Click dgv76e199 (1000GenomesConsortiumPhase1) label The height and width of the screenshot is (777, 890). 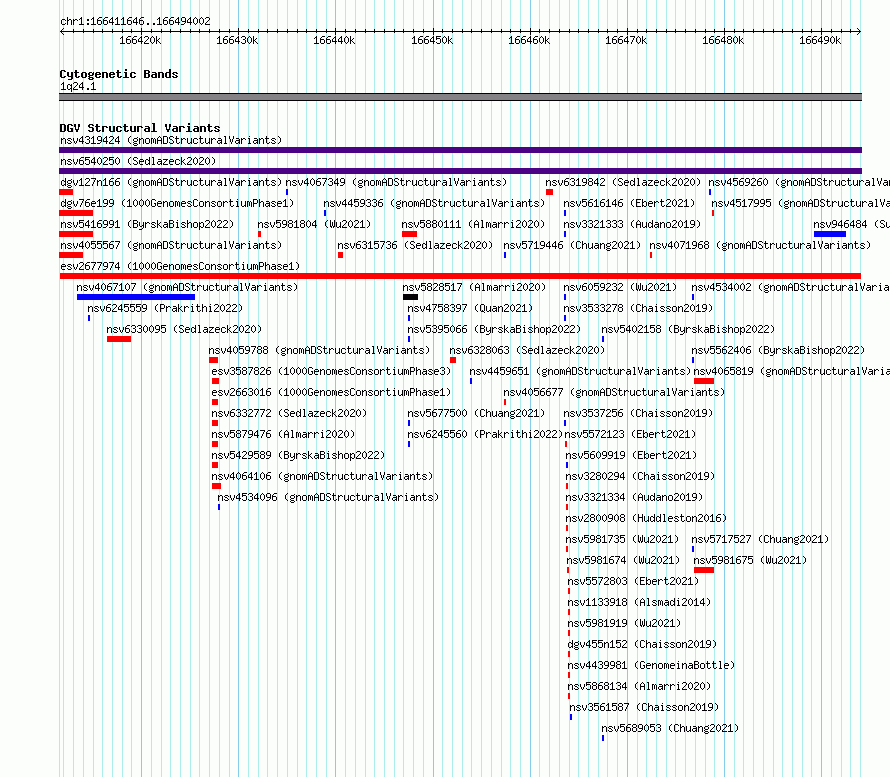pyautogui.click(x=177, y=203)
